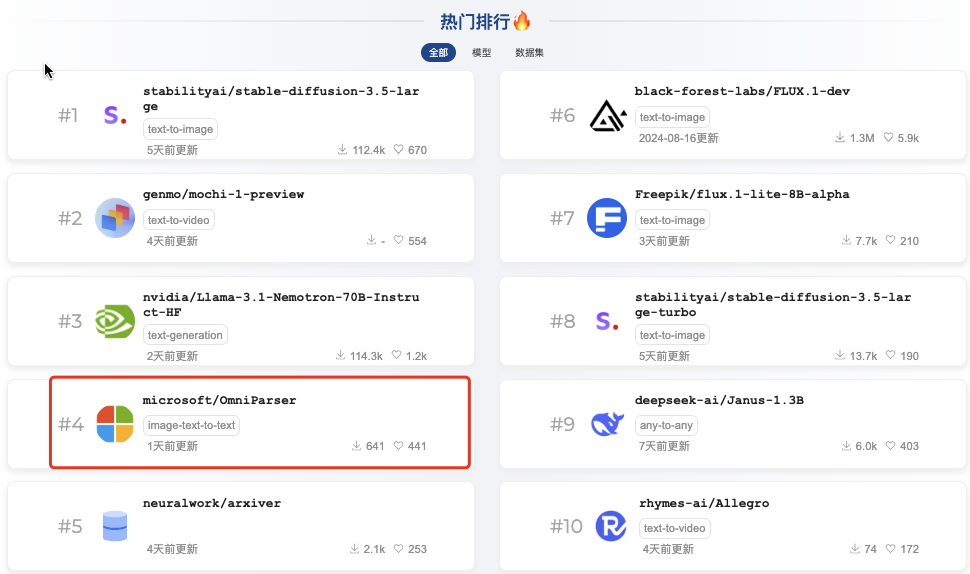This screenshot has width=970, height=574.
Task: Click the deepseek whale logo icon
Action: (x=607, y=424)
